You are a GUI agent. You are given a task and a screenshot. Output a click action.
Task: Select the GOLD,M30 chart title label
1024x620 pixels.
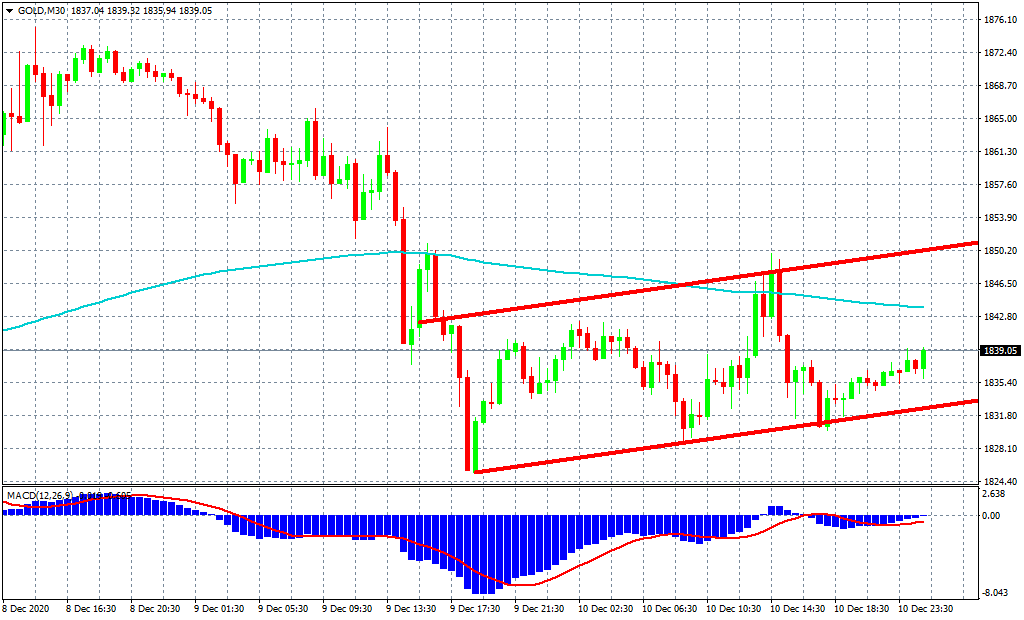40,9
